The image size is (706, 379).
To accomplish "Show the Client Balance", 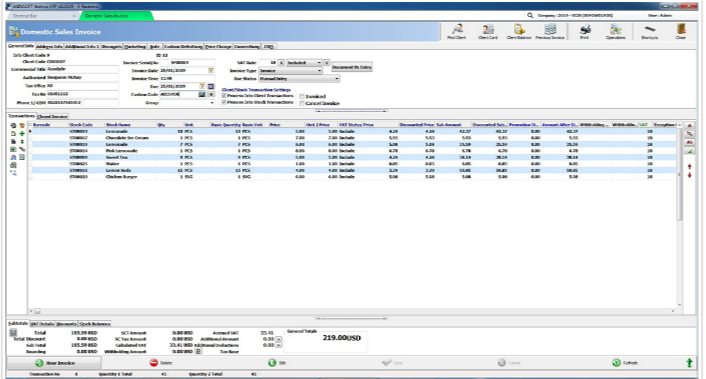I will (x=519, y=32).
